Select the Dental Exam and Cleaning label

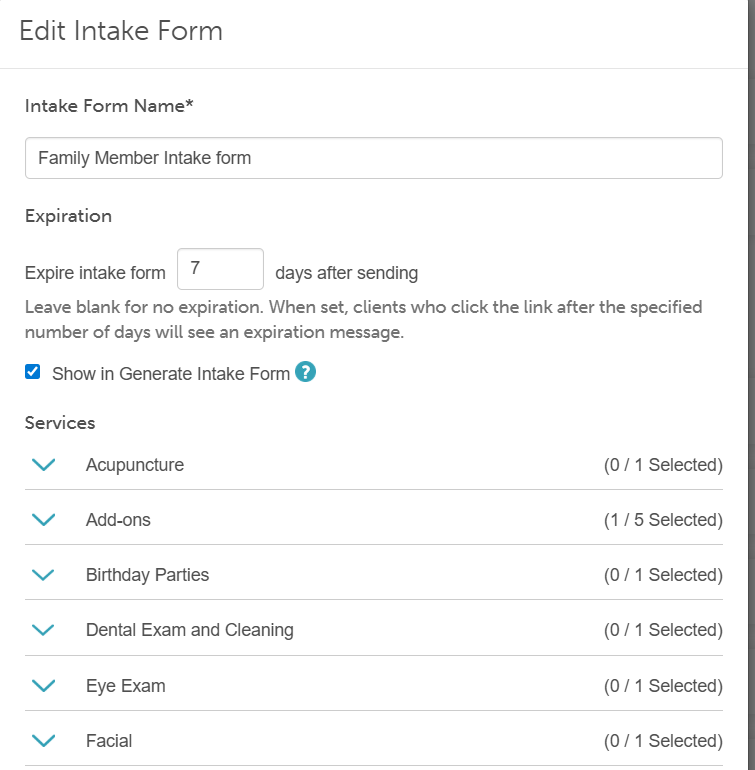pos(190,630)
